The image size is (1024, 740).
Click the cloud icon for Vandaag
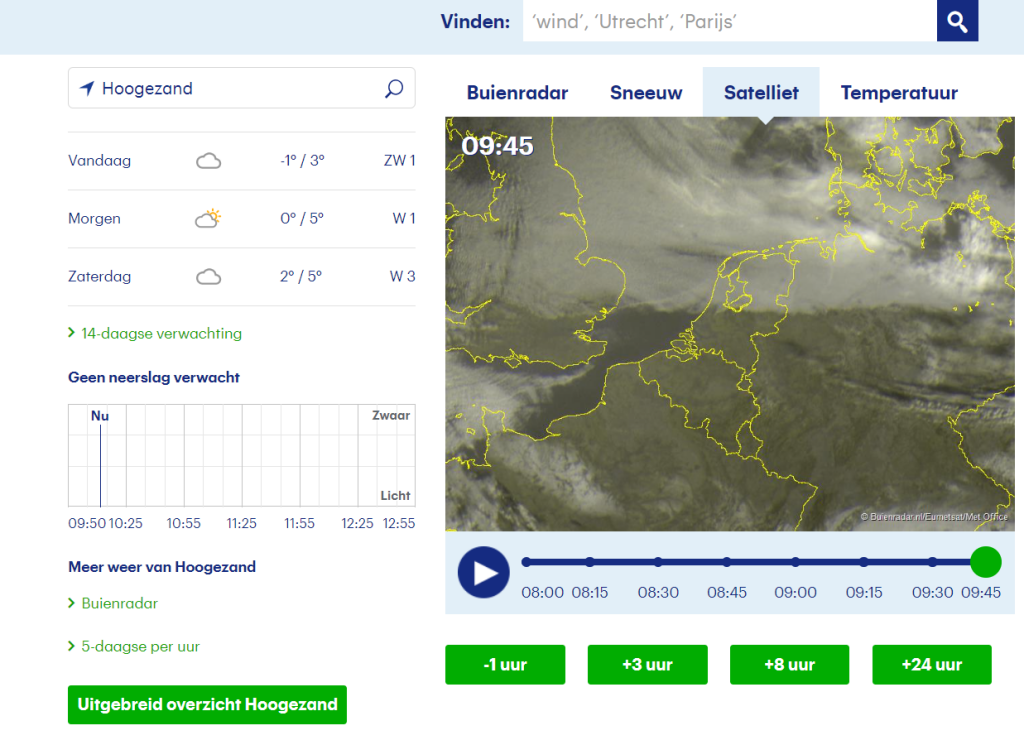[208, 161]
